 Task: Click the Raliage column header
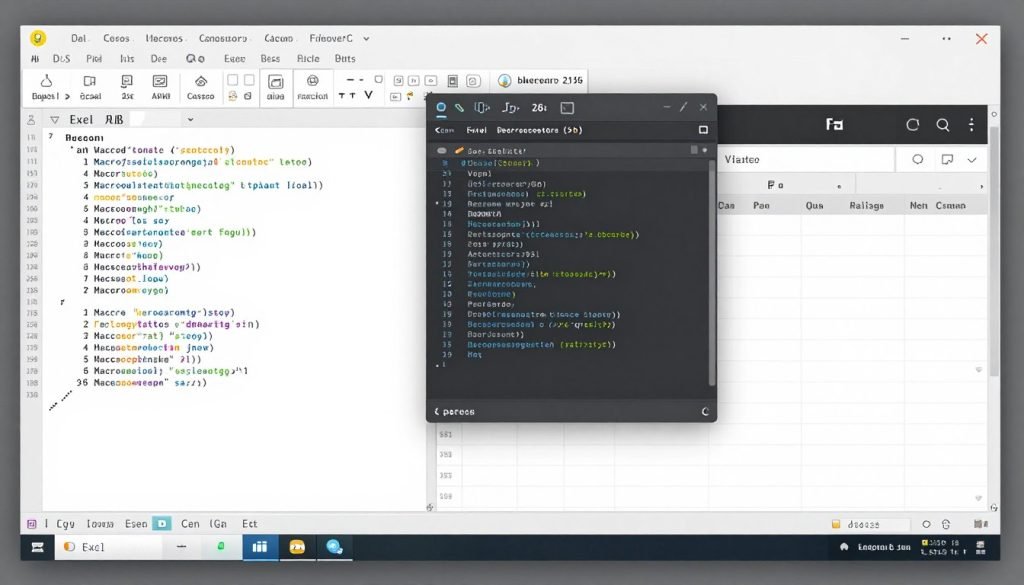pyautogui.click(x=866, y=205)
